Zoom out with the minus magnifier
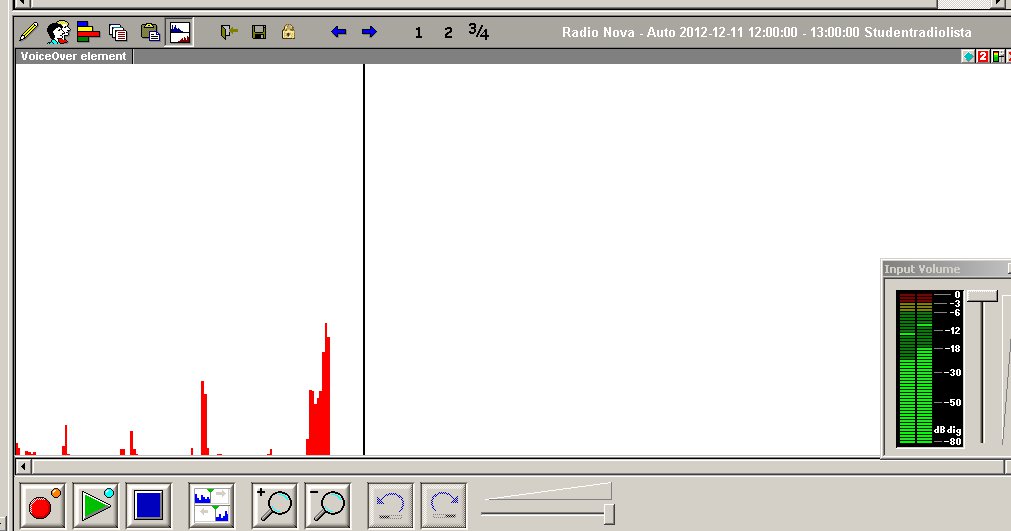This screenshot has height=531, width=1011. [328, 505]
